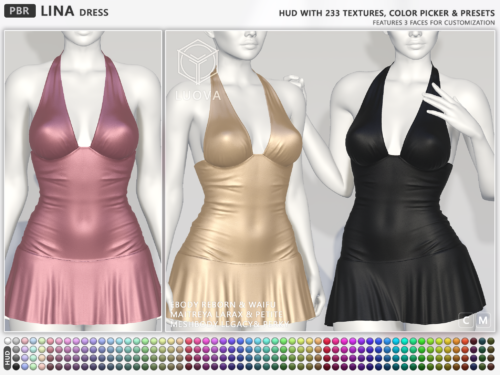
Task: Click the PBR badge
Action: (20, 11)
